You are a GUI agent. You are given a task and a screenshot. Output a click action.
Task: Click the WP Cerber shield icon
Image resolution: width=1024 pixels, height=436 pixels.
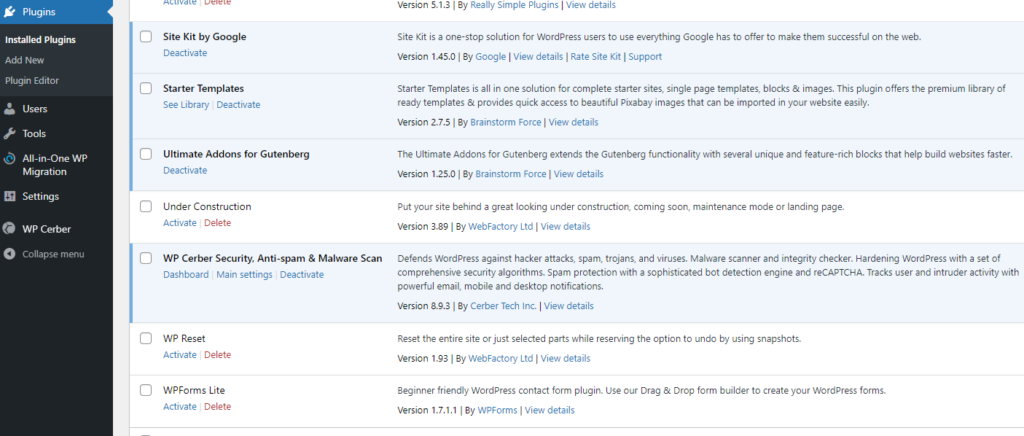pos(10,229)
